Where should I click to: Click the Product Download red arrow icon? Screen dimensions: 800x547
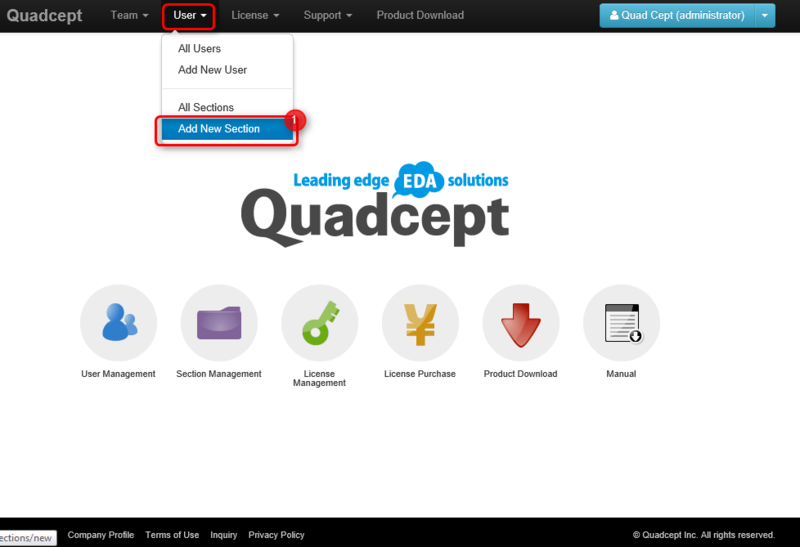click(520, 322)
